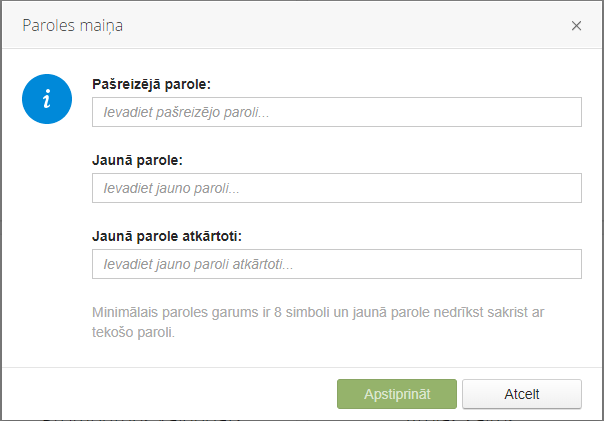Click the blue information icon
The width and height of the screenshot is (604, 421).
(47, 99)
